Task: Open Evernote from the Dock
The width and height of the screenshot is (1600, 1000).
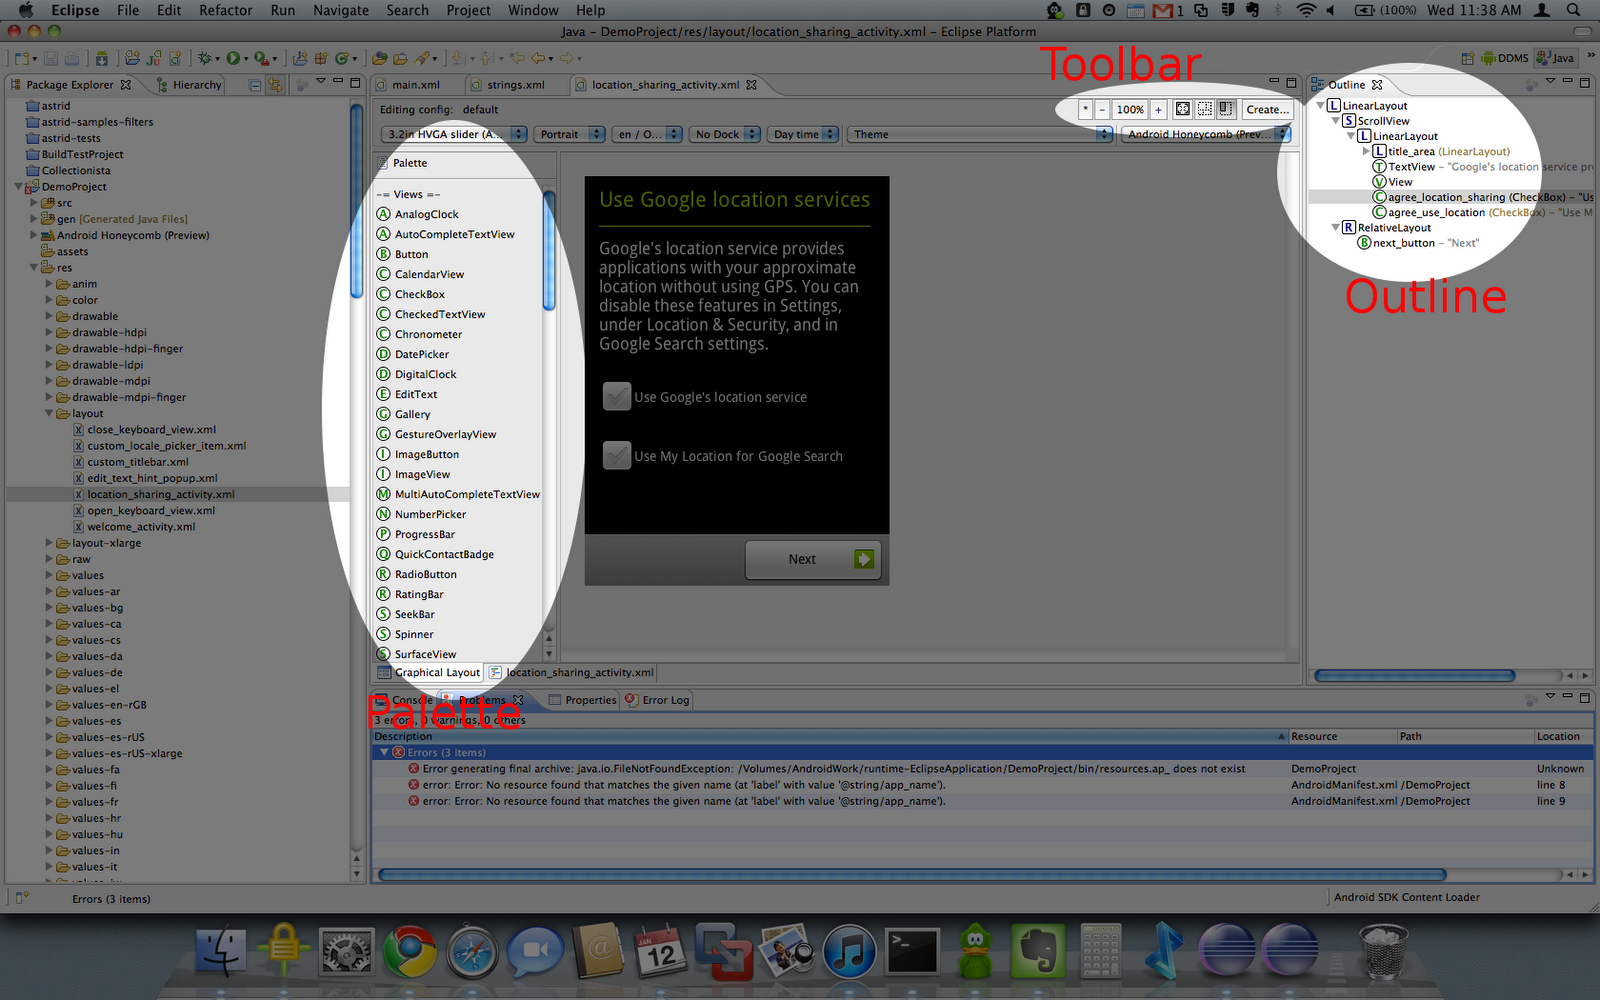Action: [1037, 951]
